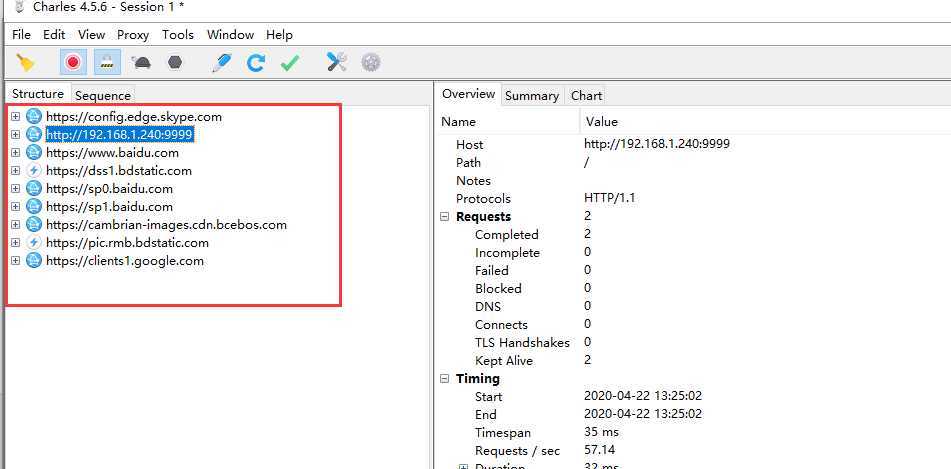Expand the pic.rmb.bdstatic.com node

point(16,243)
